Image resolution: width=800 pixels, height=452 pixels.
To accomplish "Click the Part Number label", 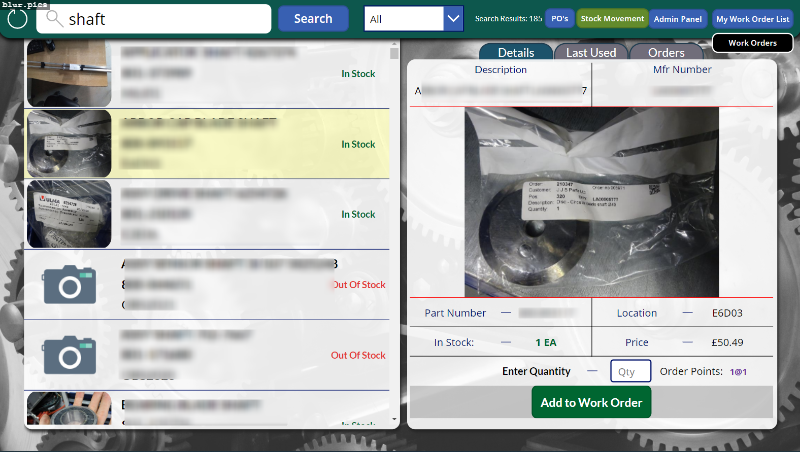I will [x=455, y=313].
